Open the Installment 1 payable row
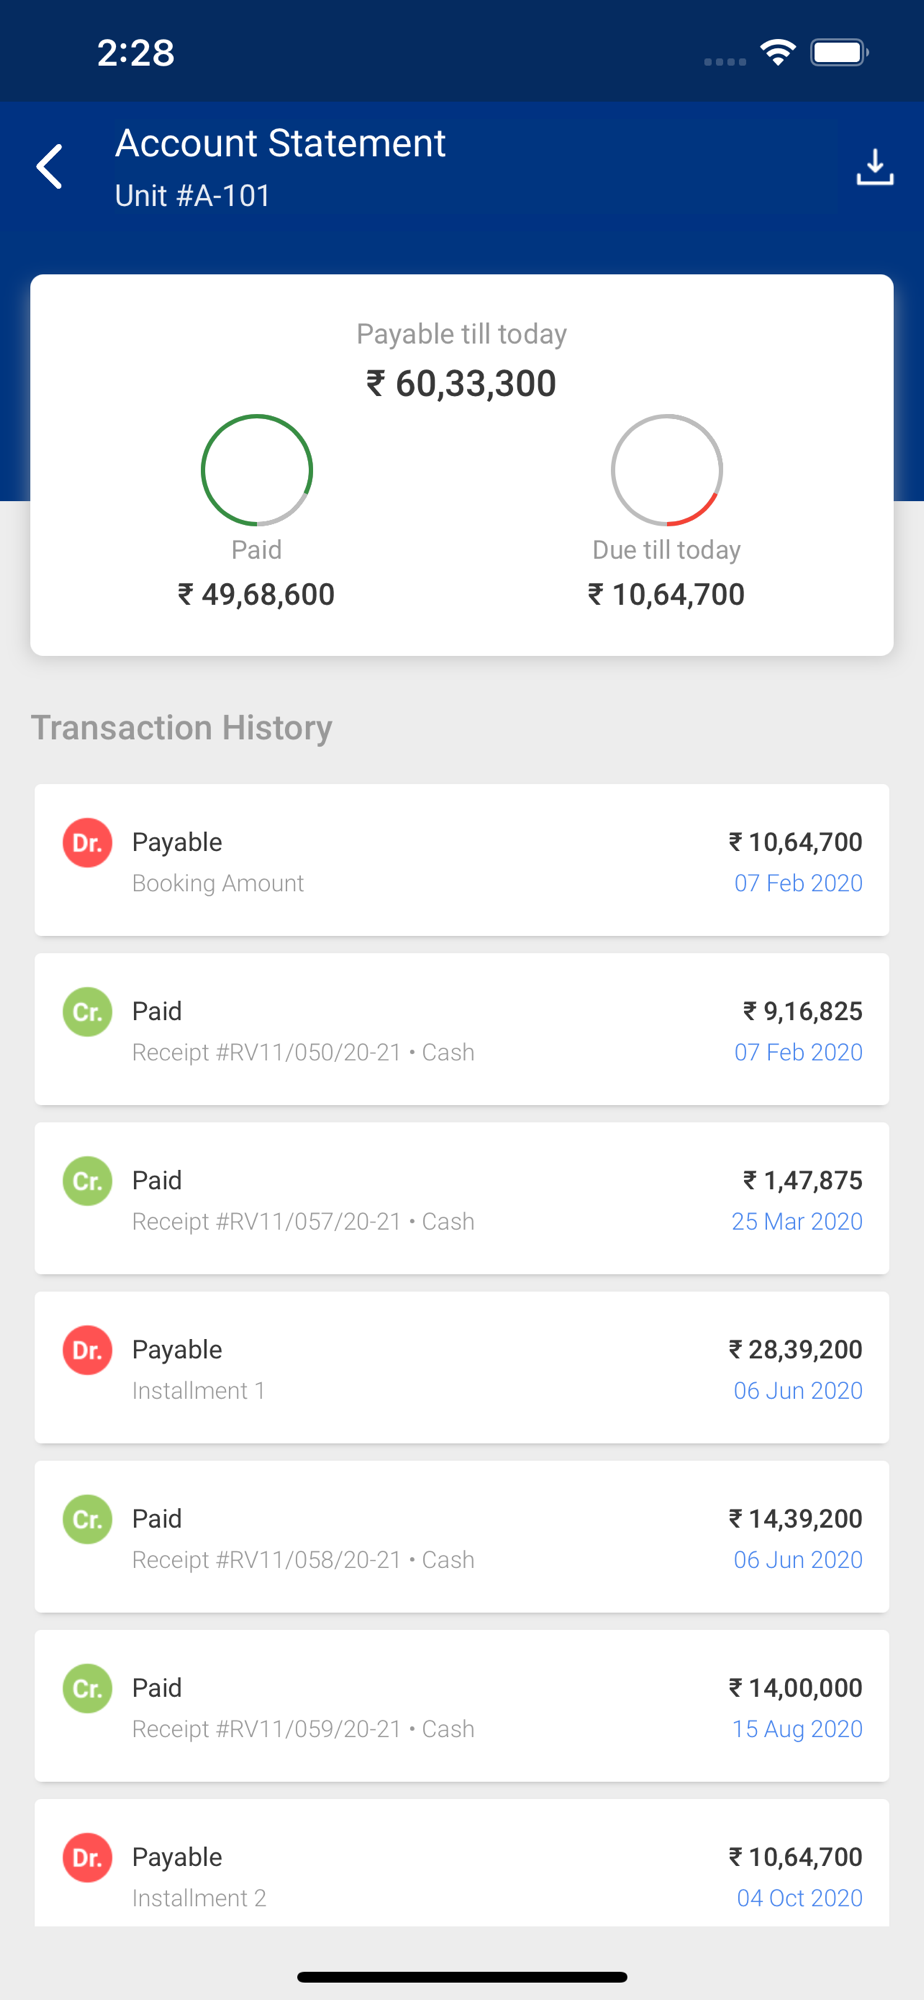924x2000 pixels. (x=462, y=1367)
